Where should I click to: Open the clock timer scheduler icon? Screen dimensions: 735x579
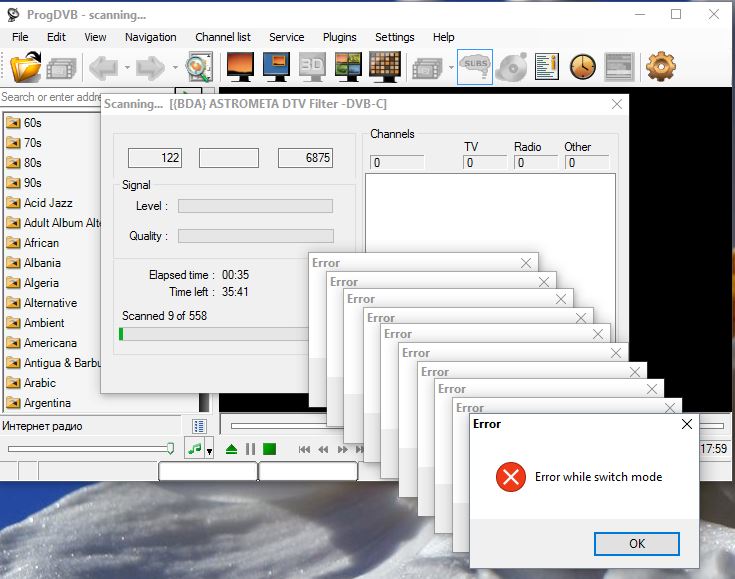pos(582,67)
